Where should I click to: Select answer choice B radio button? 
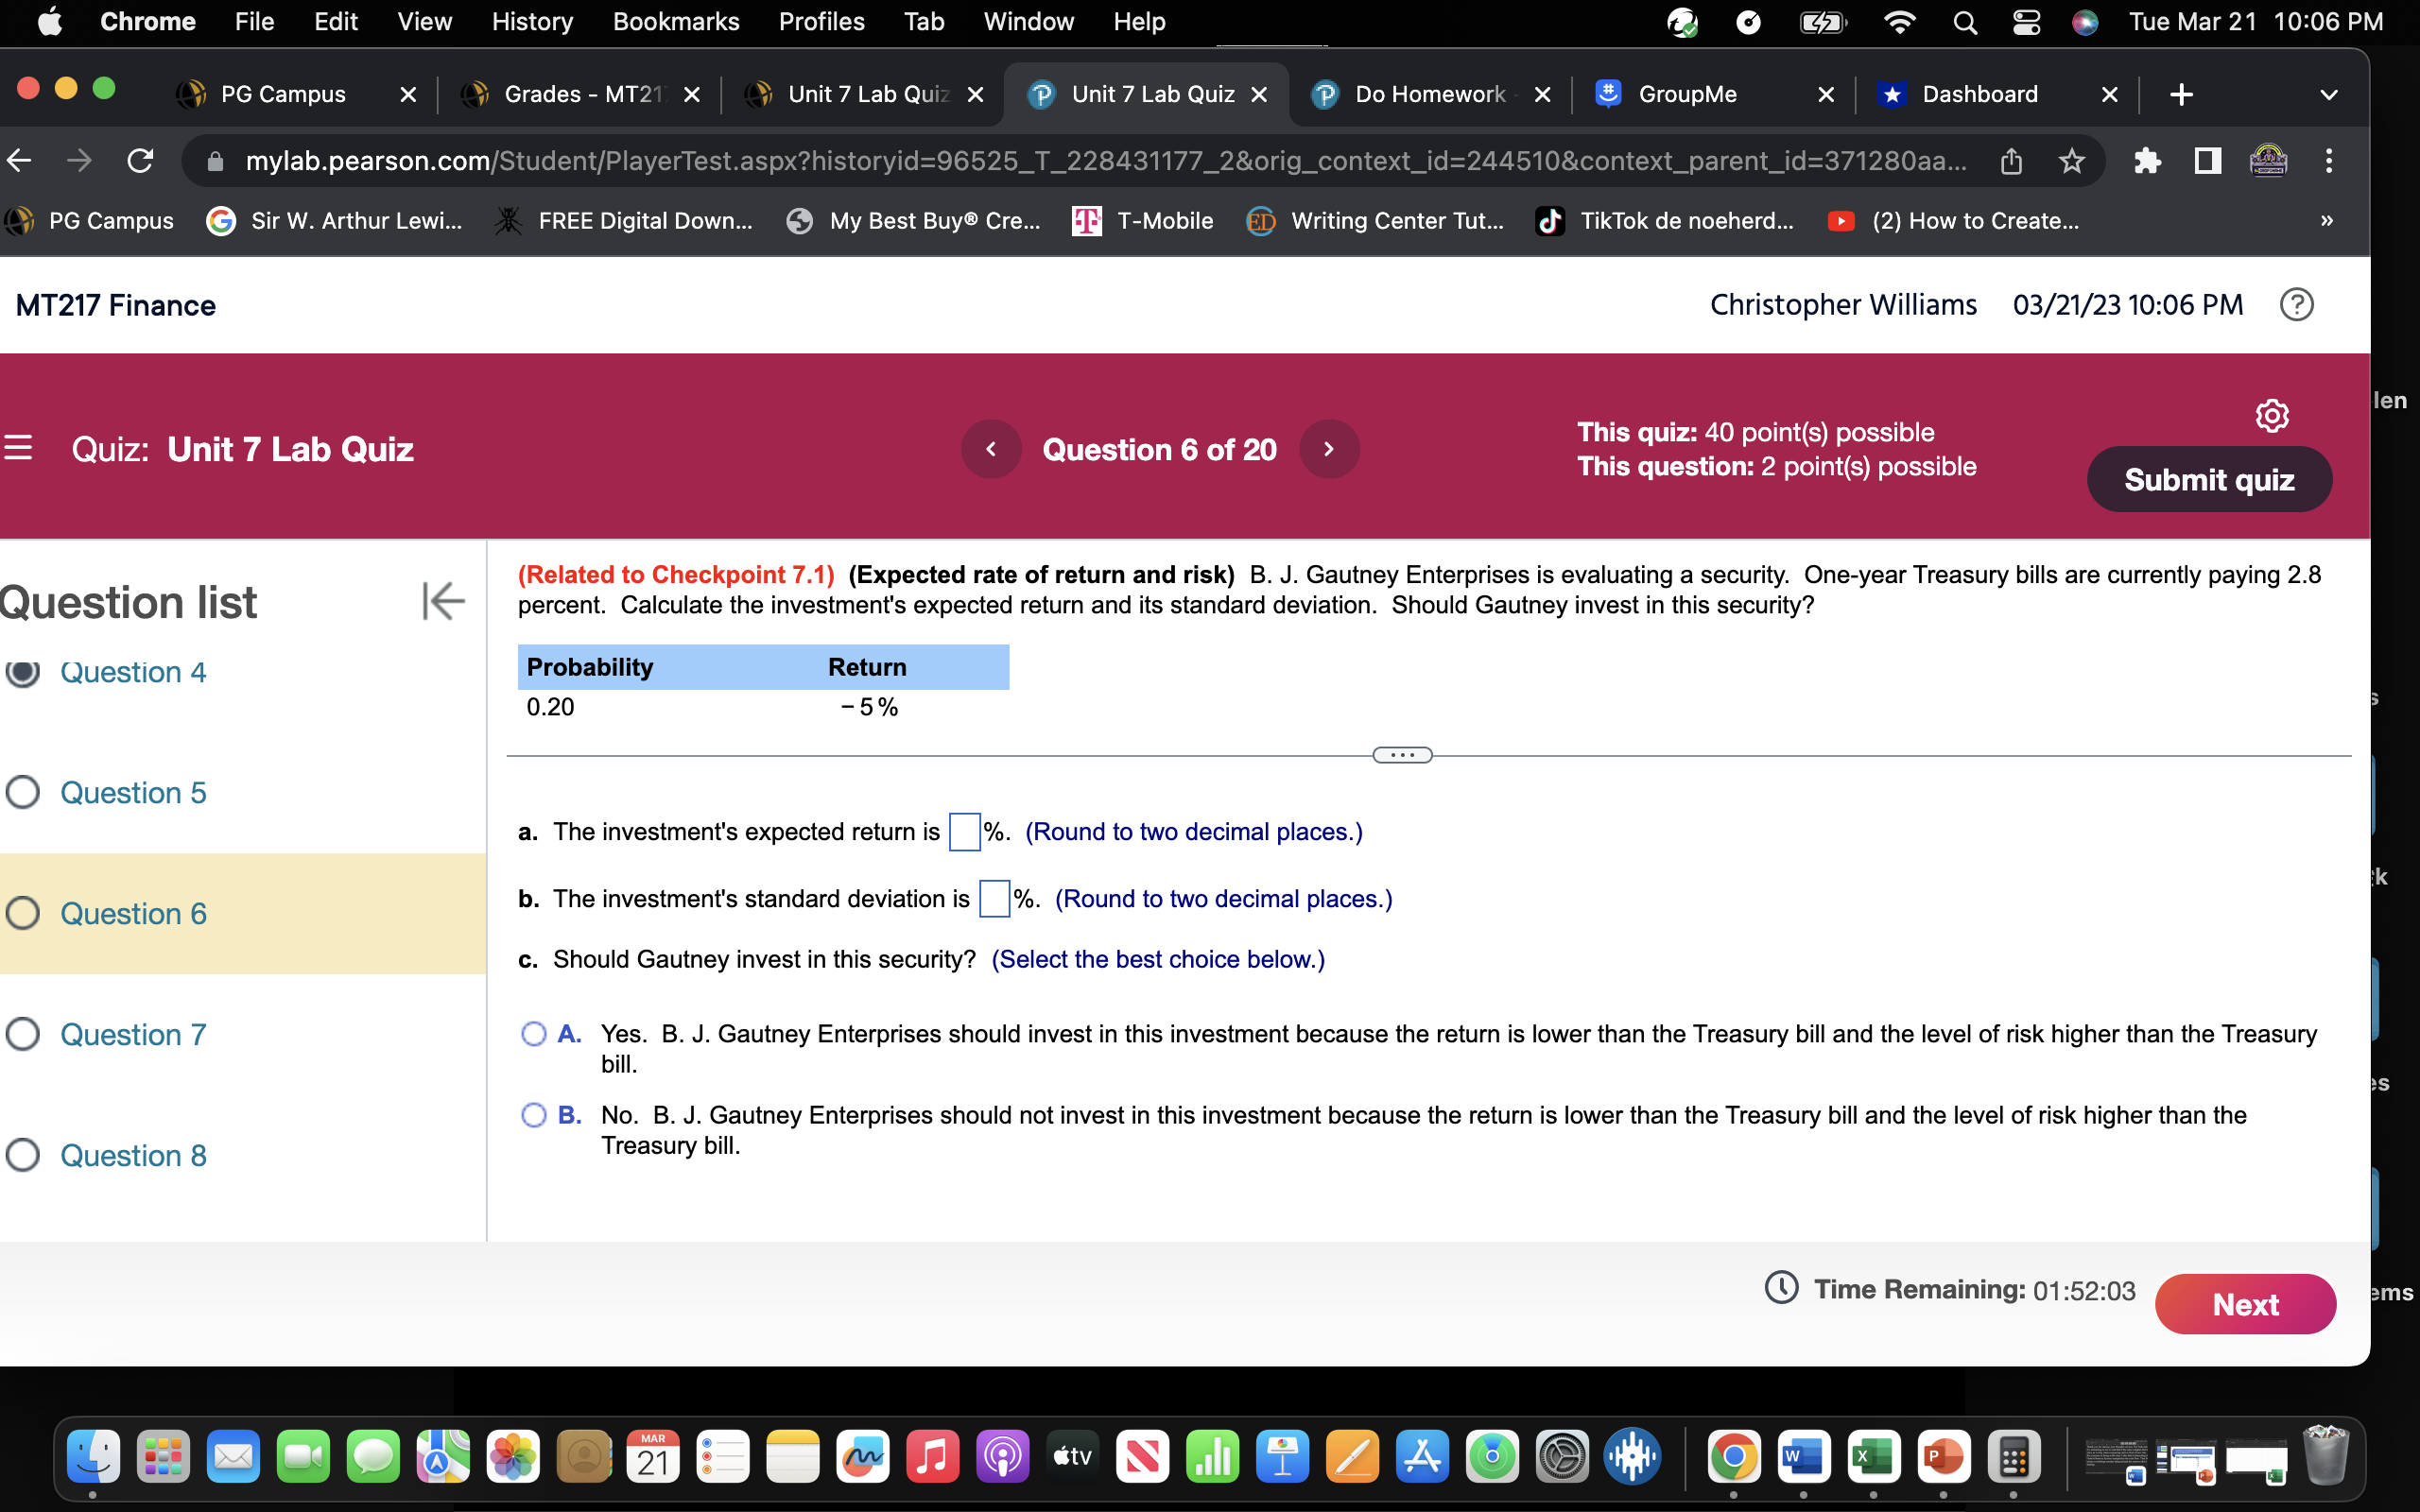533,1114
